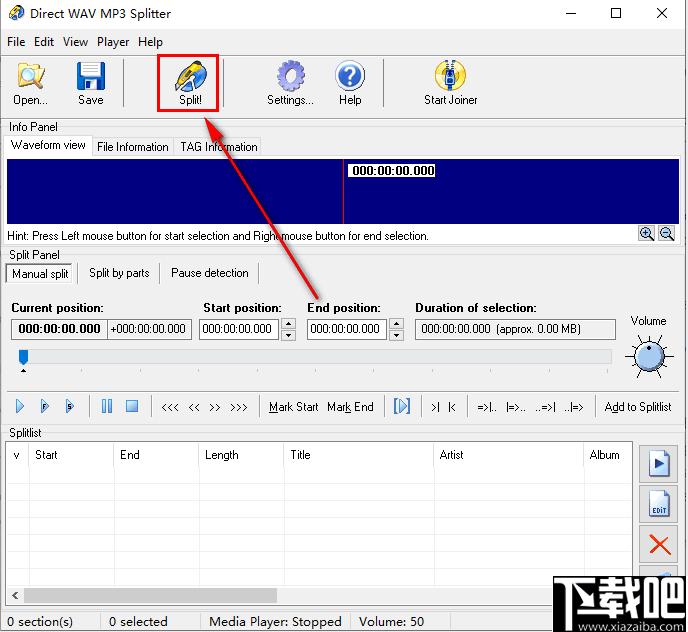
Task: Click the waveform display area
Action: tap(343, 191)
